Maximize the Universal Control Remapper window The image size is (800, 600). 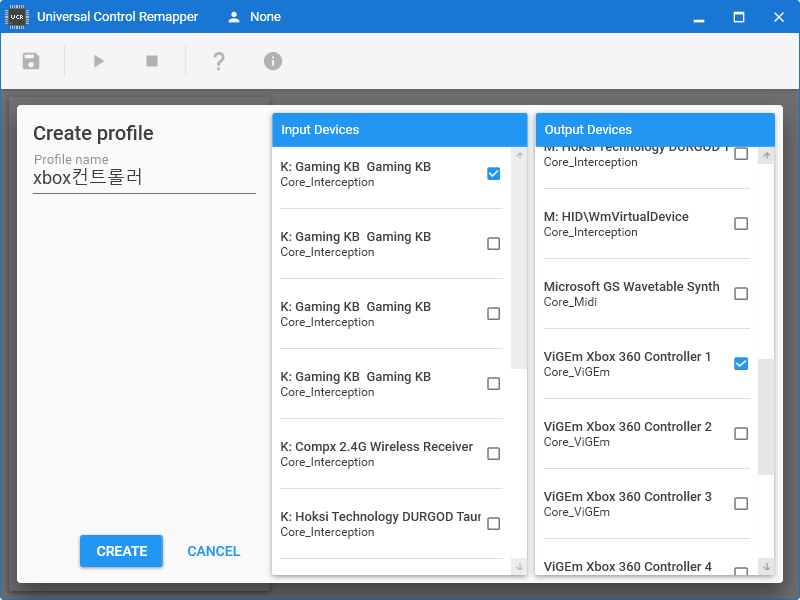(x=739, y=17)
